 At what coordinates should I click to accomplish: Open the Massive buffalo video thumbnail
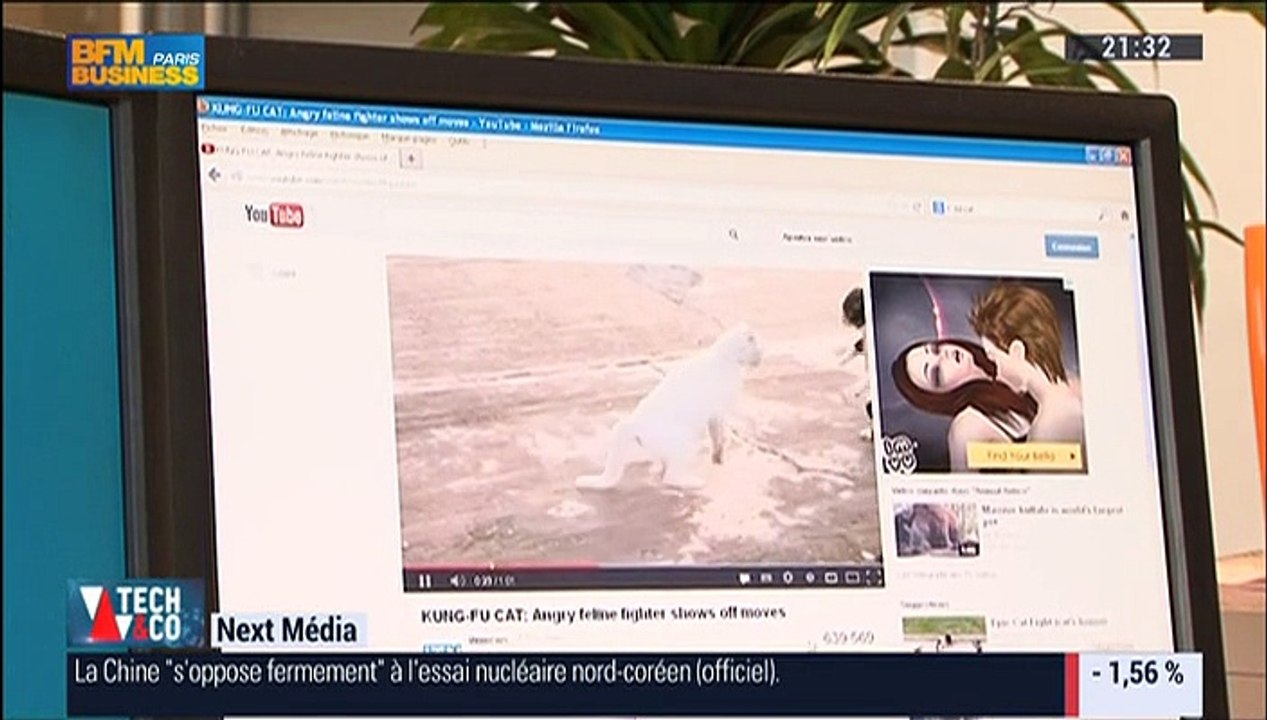point(936,530)
